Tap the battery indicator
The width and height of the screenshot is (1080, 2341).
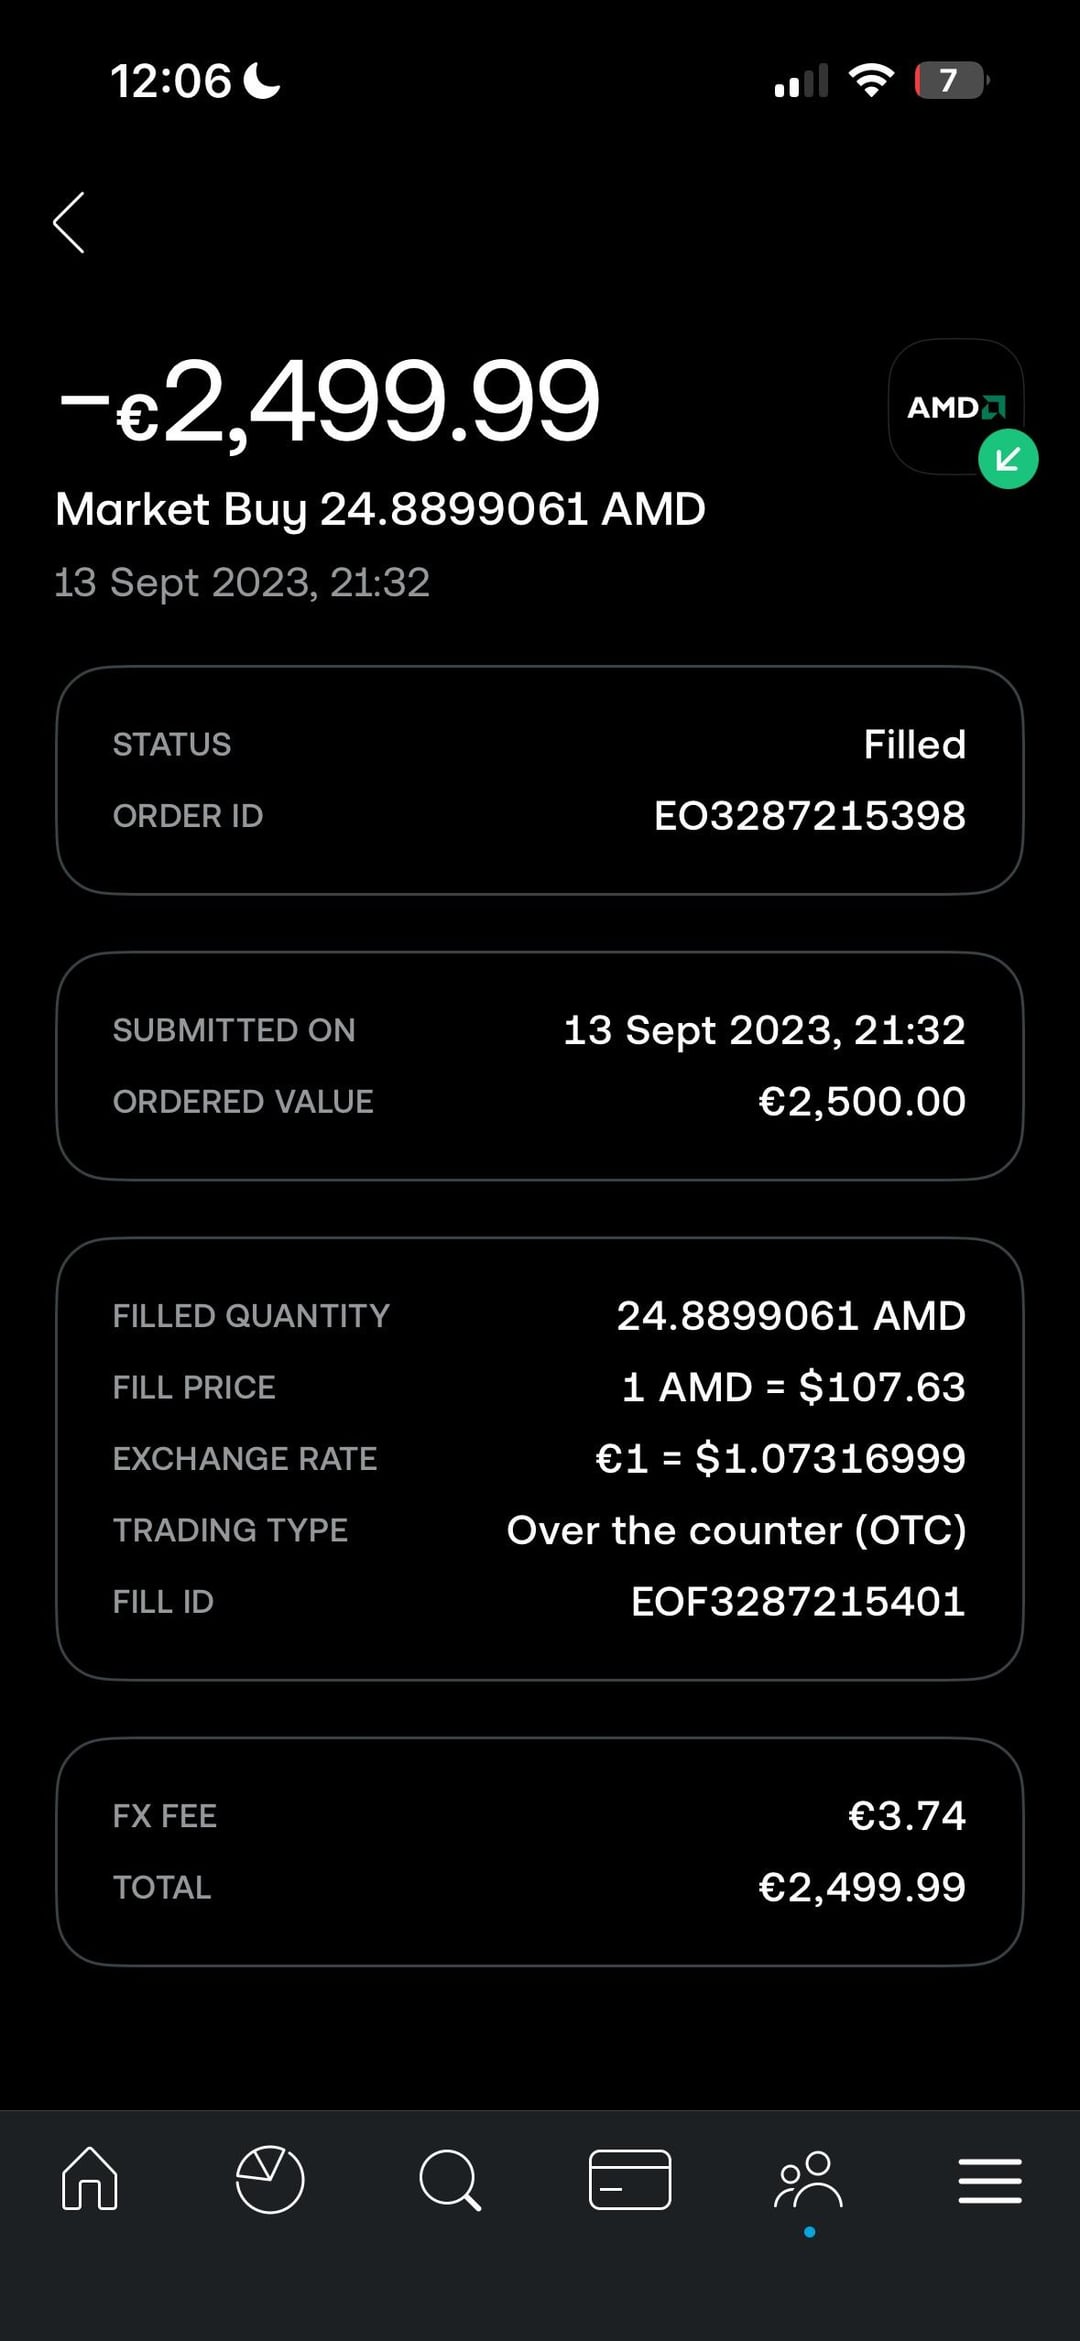pyautogui.click(x=951, y=80)
